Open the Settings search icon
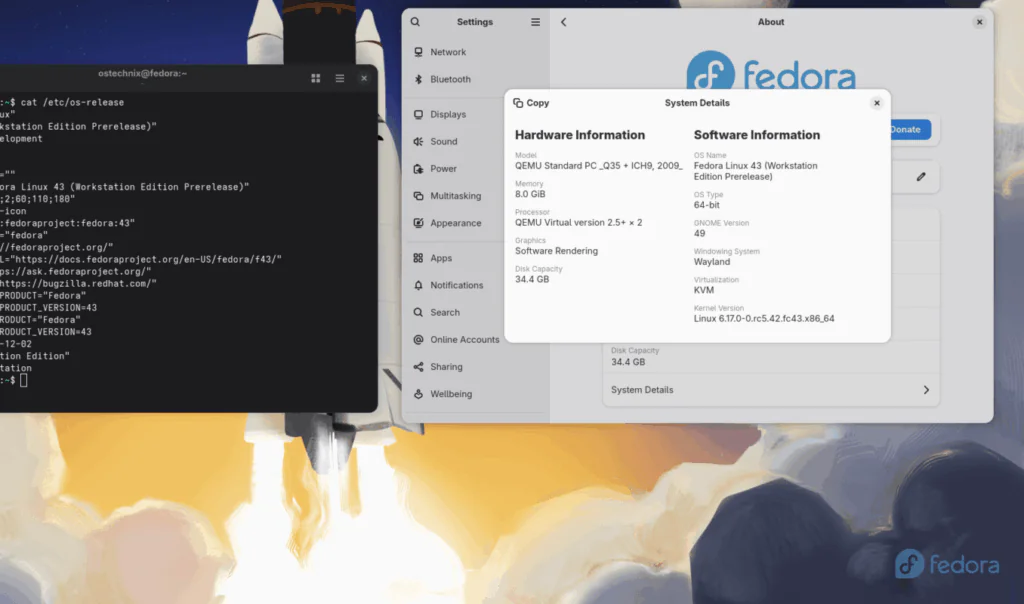Viewport: 1024px width, 604px height. (415, 22)
